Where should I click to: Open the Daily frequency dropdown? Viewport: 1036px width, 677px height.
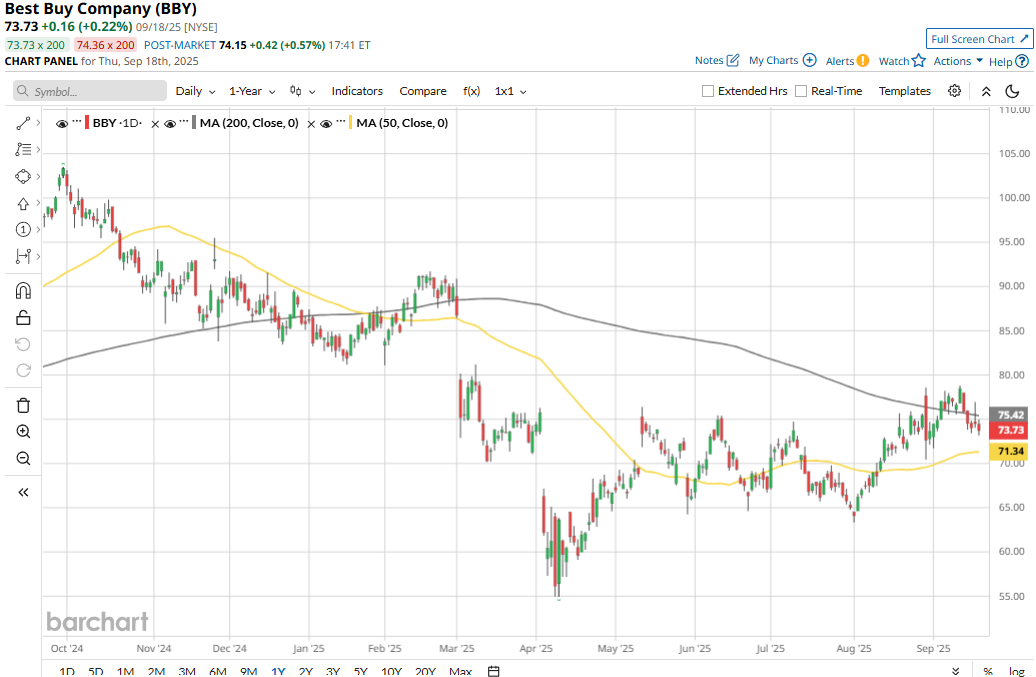(196, 91)
